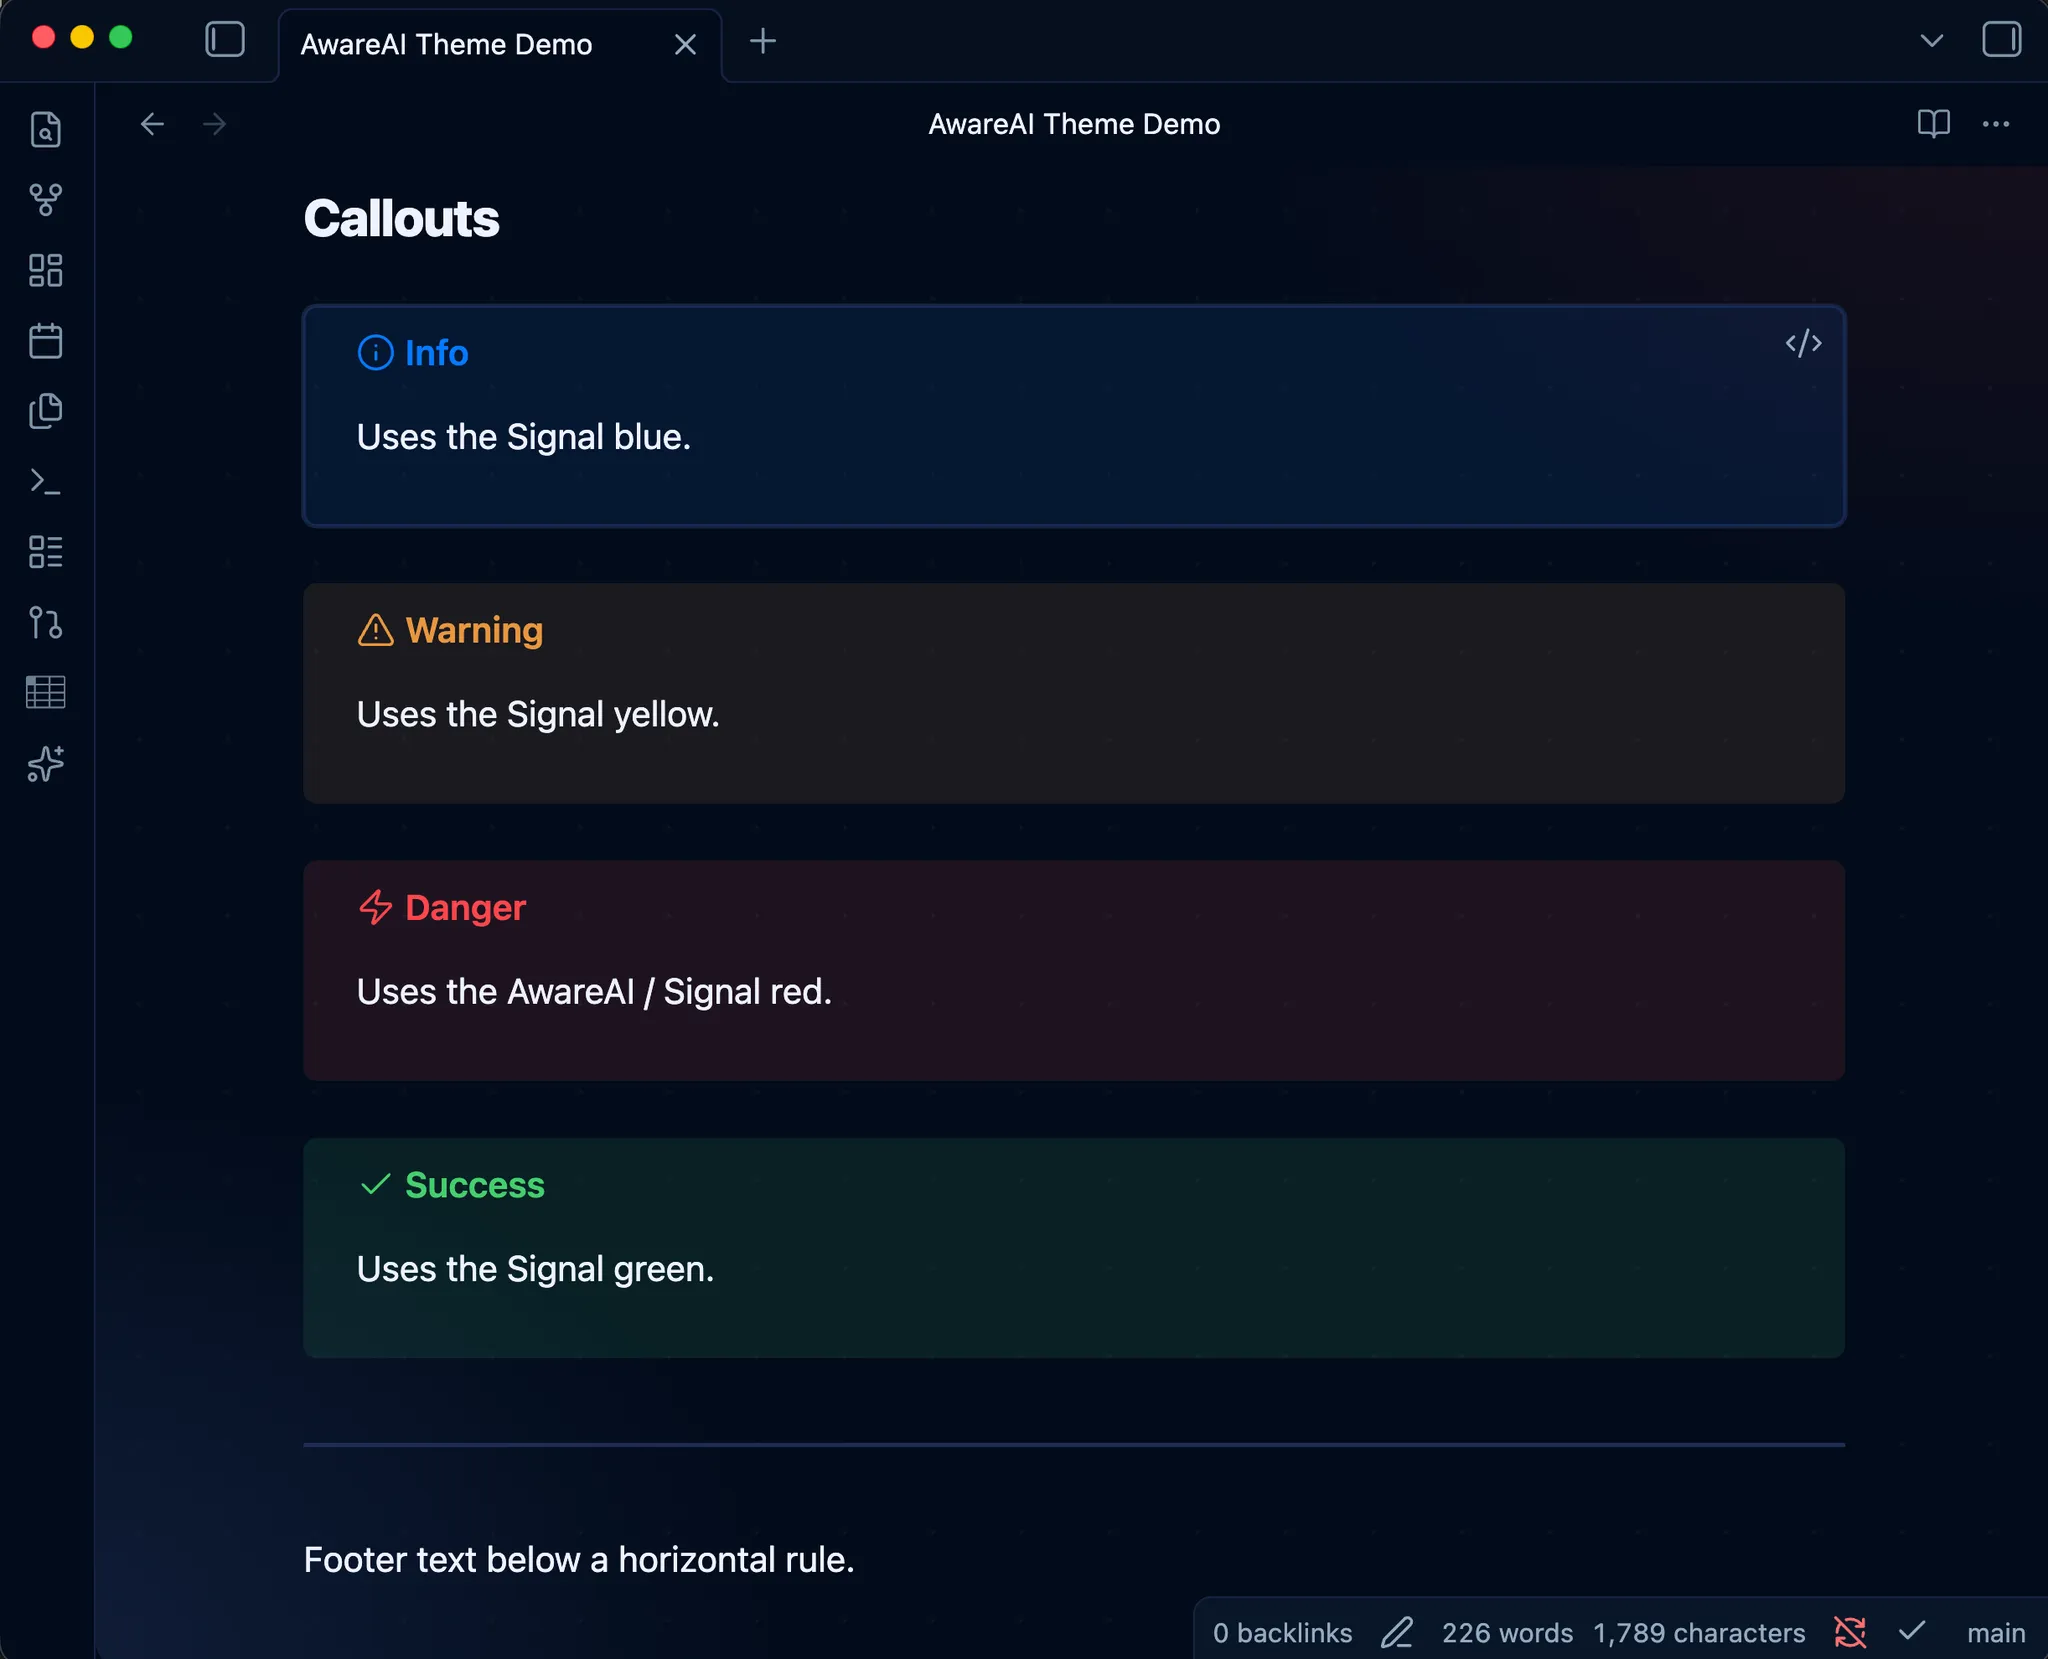
Task: Click the Callouts heading
Action: click(401, 219)
